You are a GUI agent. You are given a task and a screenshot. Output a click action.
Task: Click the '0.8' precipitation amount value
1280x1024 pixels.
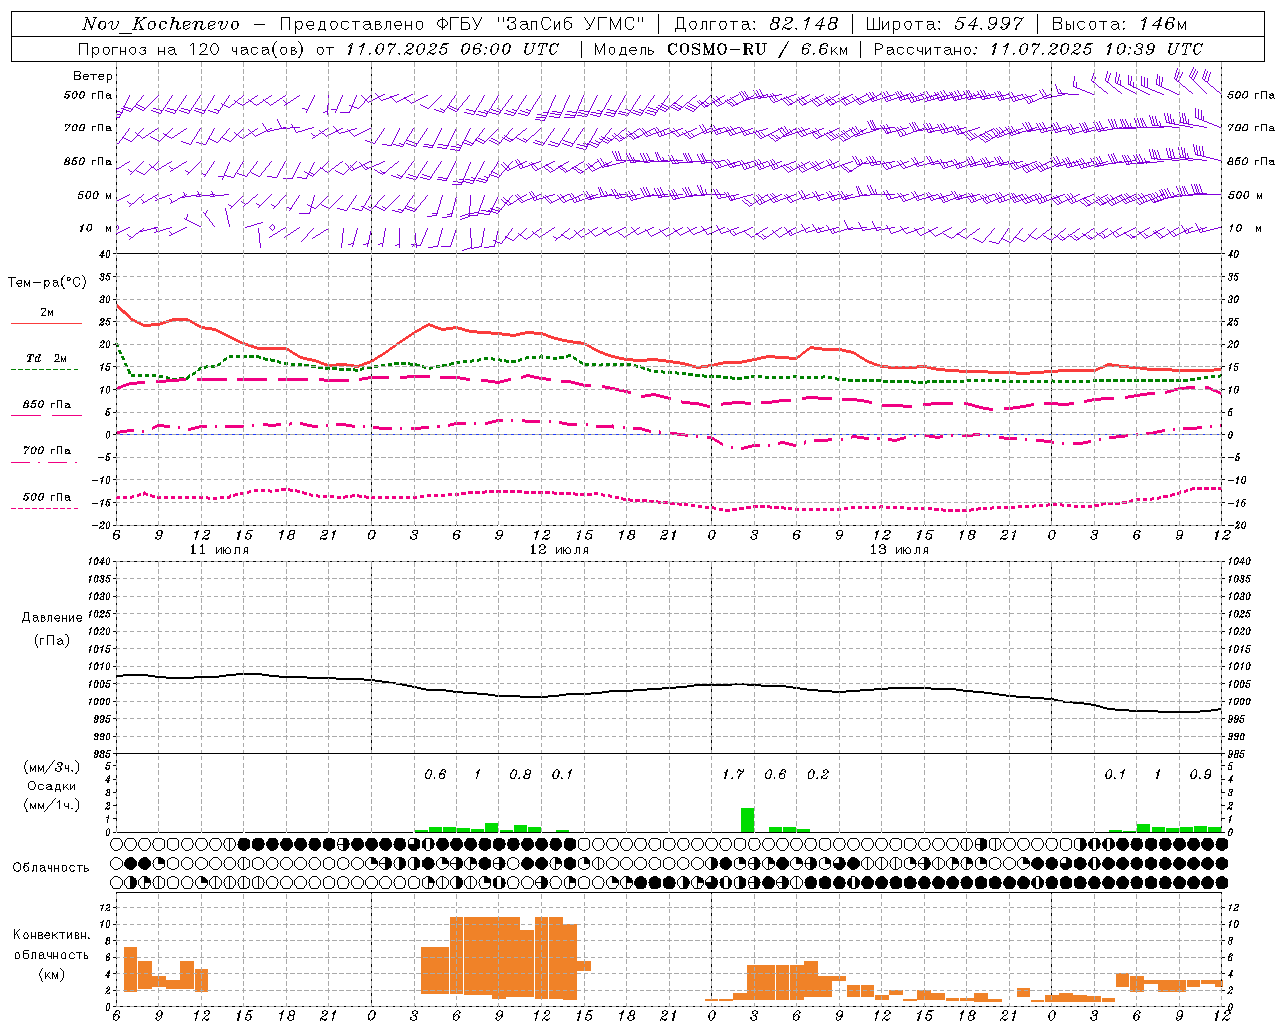520,774
